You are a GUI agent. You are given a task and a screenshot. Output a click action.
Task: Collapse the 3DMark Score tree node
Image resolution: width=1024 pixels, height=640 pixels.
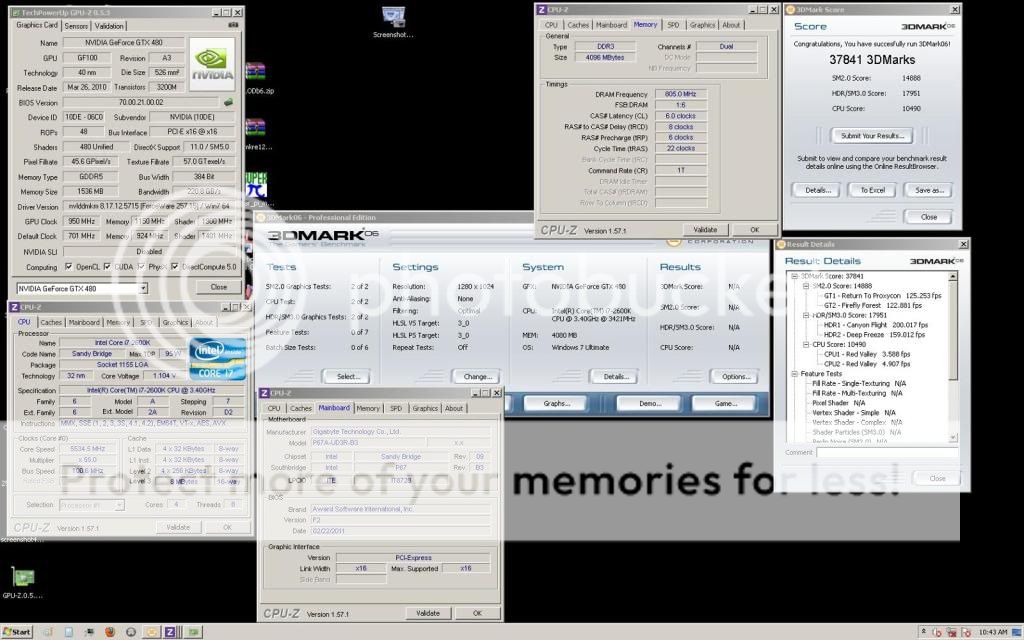pos(795,276)
